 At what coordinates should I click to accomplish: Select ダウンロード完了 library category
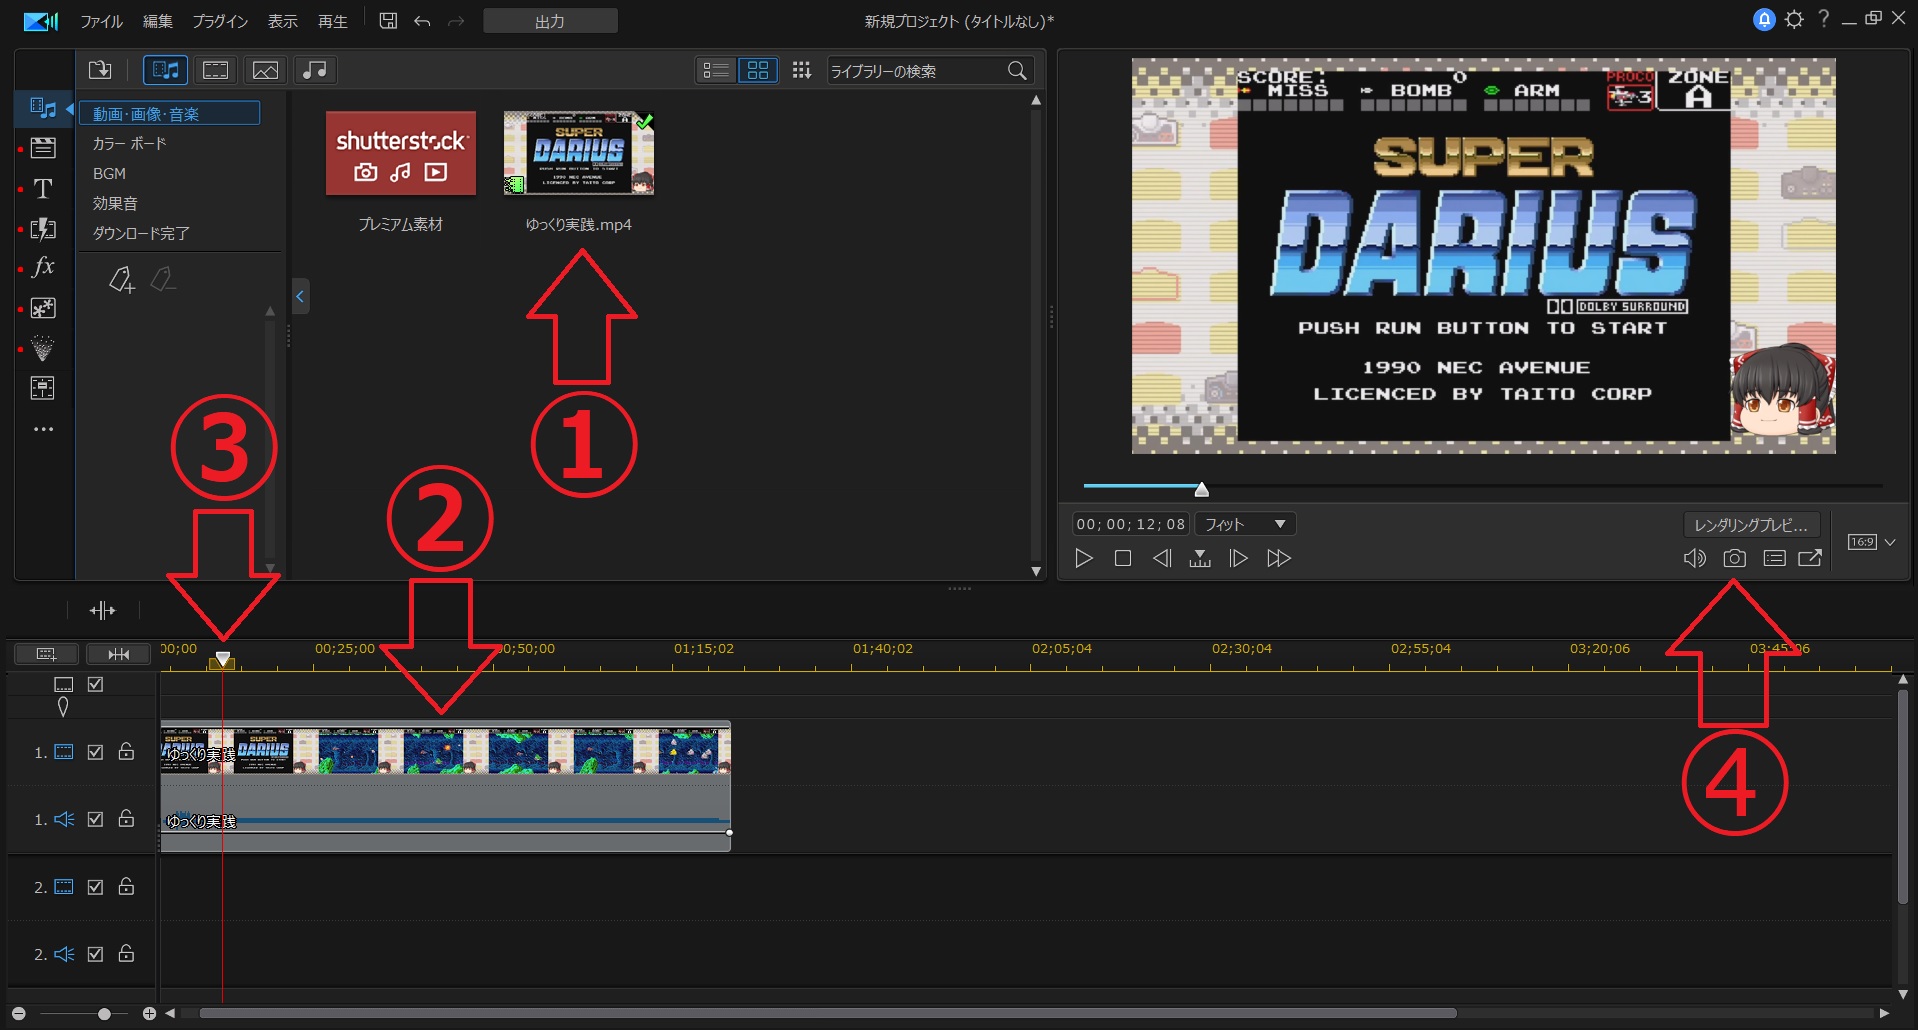click(141, 233)
